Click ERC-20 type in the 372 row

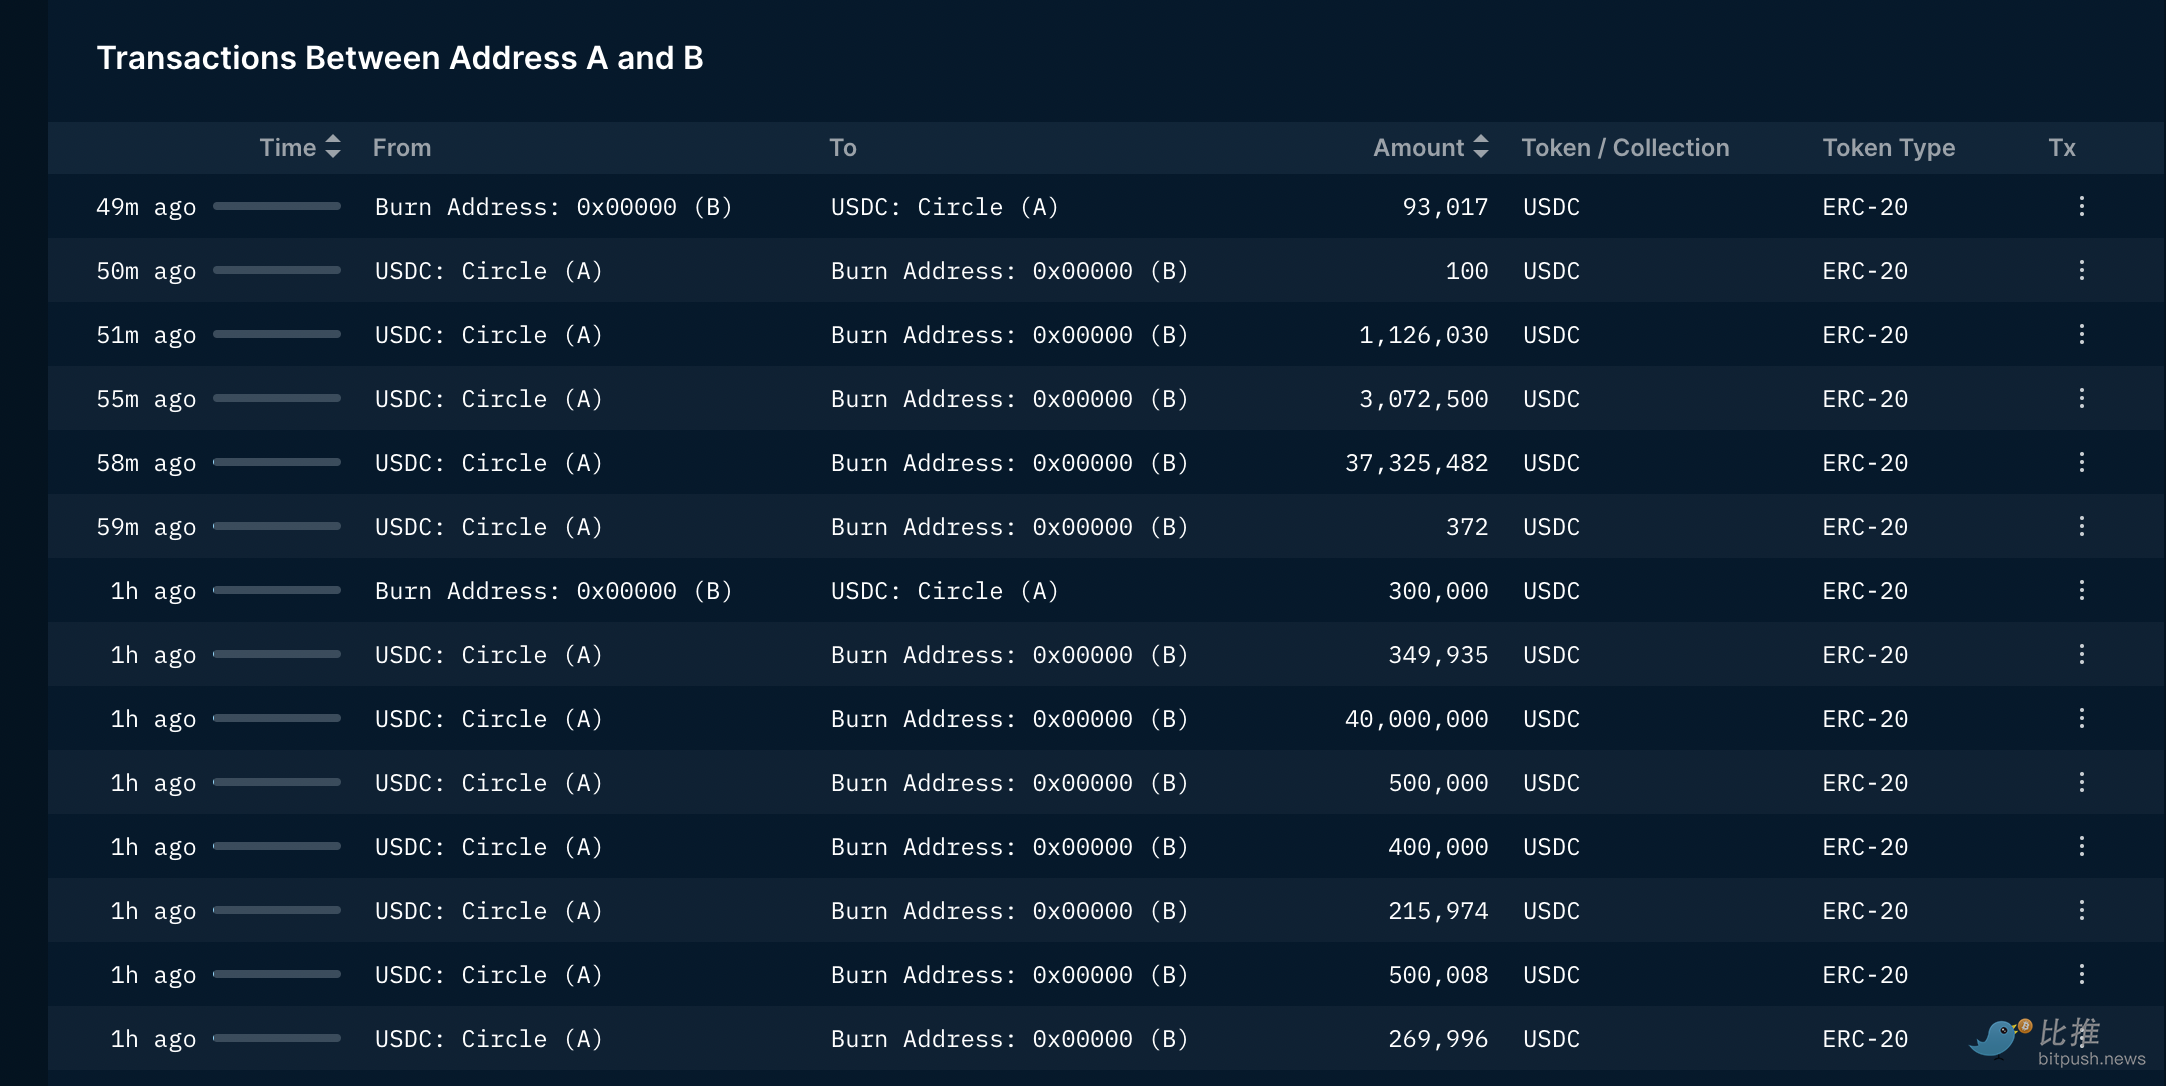tap(1865, 527)
